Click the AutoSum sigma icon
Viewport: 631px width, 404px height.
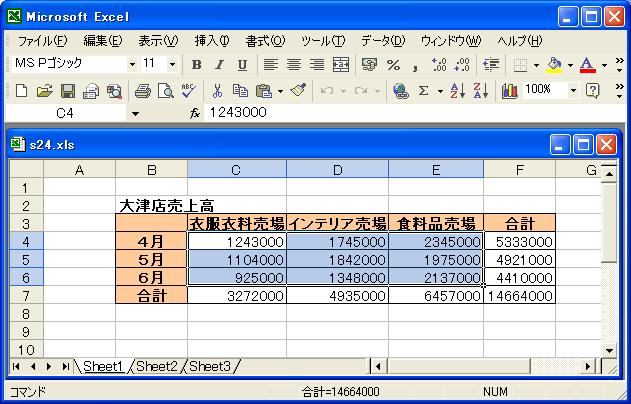(423, 91)
